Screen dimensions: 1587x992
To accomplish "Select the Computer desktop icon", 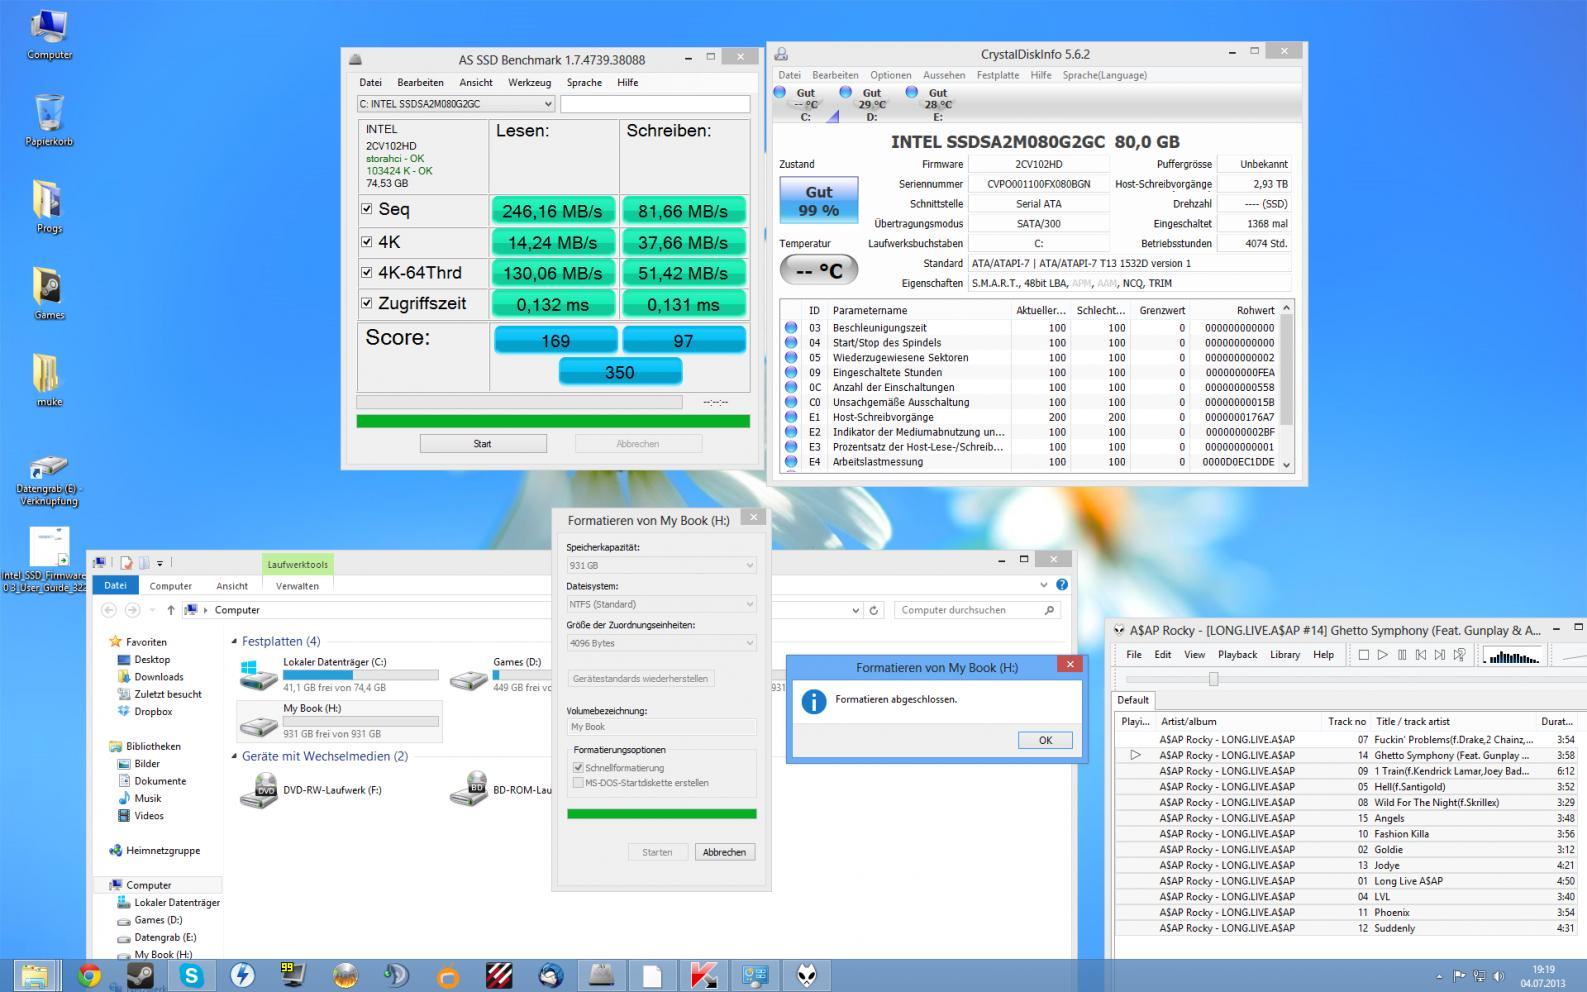I will 49,35.
